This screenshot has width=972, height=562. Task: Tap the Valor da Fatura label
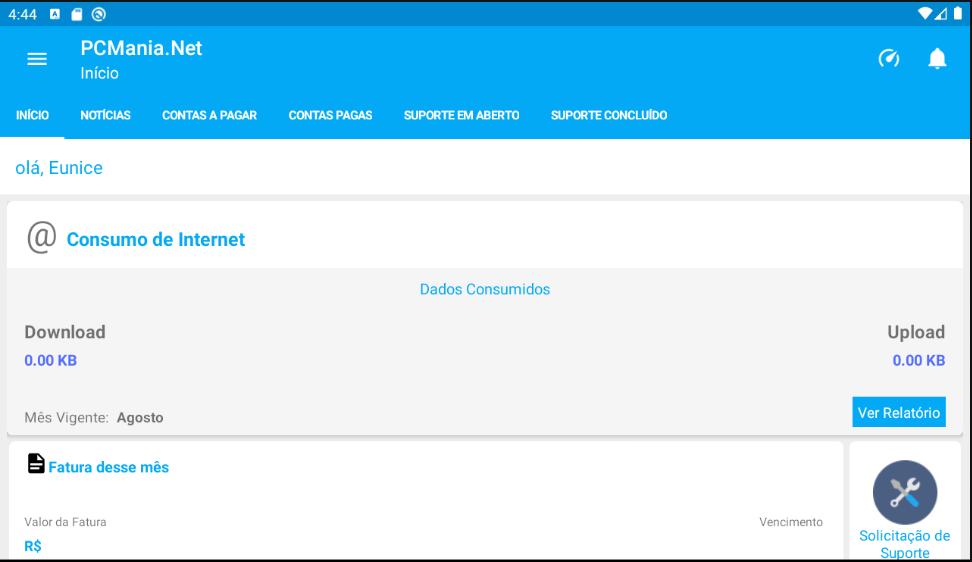(65, 522)
